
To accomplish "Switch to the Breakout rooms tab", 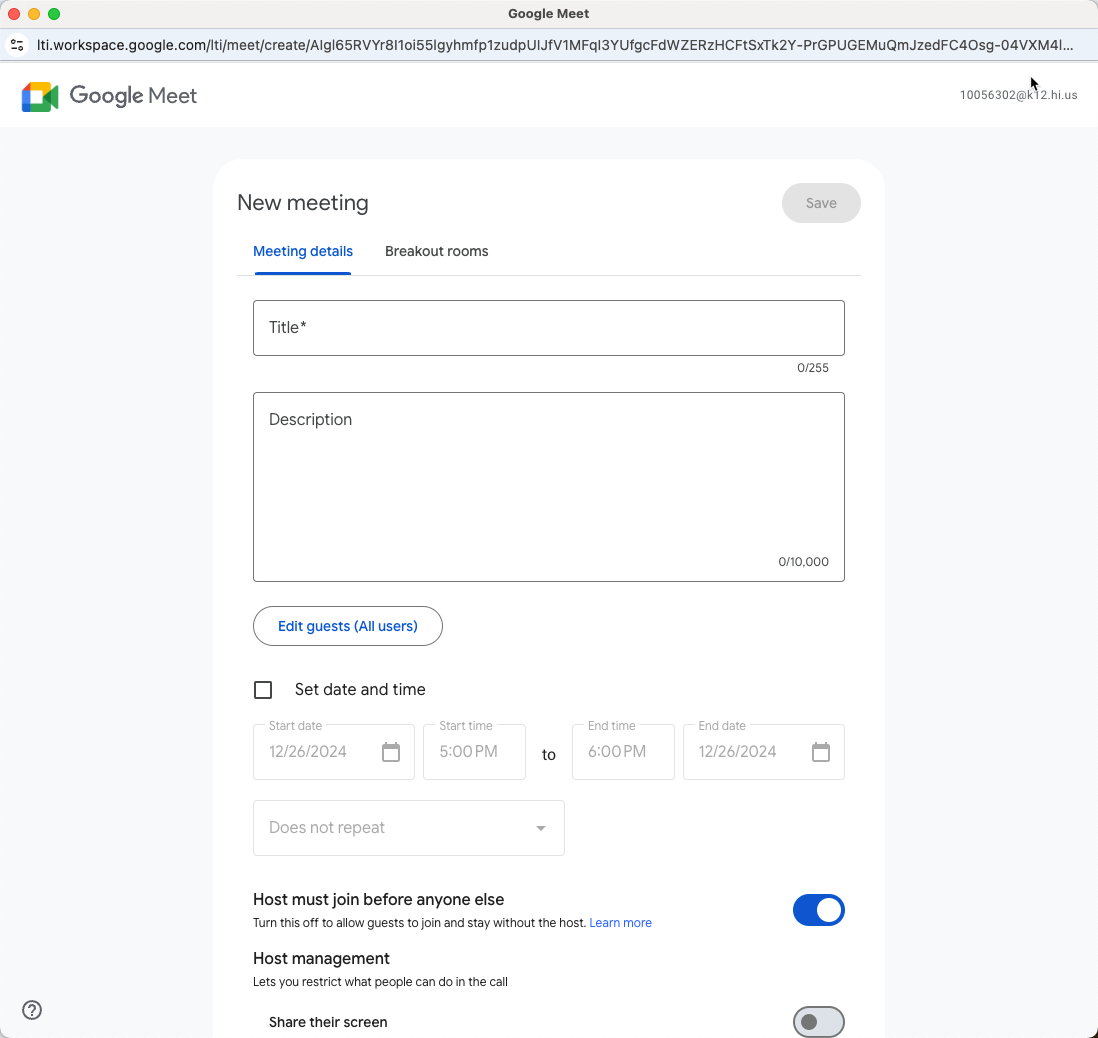I will [x=437, y=251].
